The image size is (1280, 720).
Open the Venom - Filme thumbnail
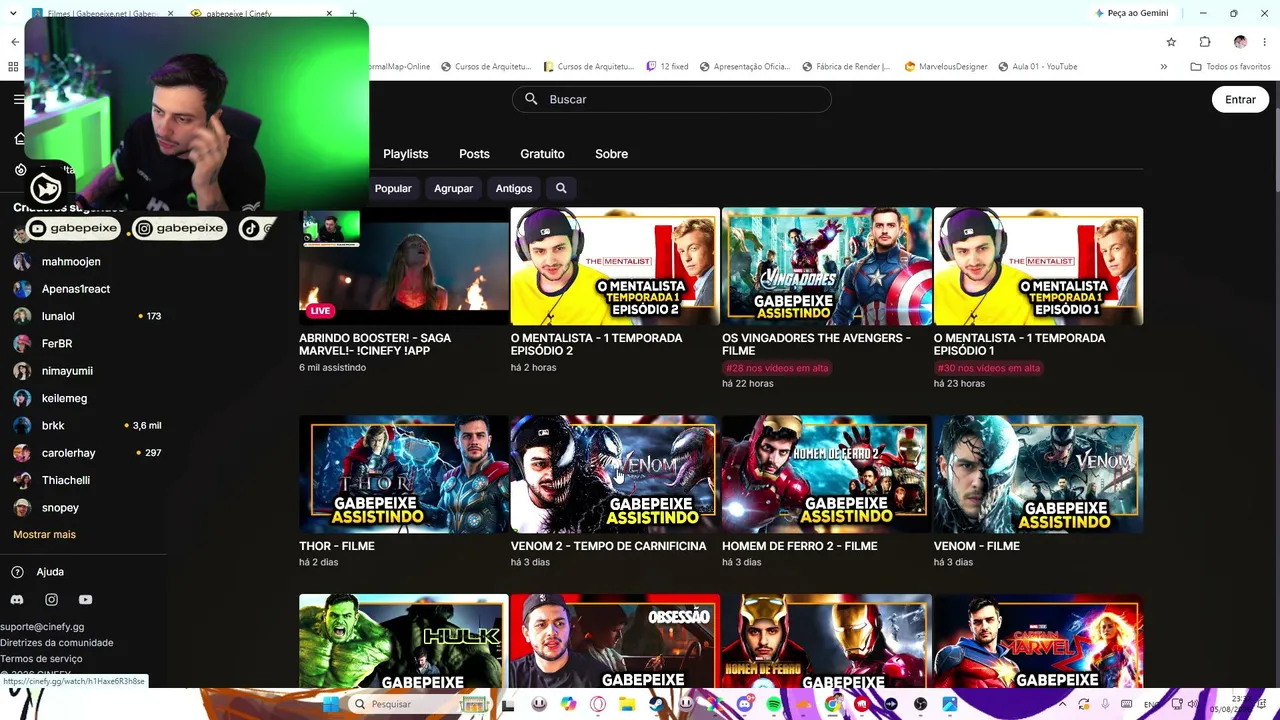1038,474
